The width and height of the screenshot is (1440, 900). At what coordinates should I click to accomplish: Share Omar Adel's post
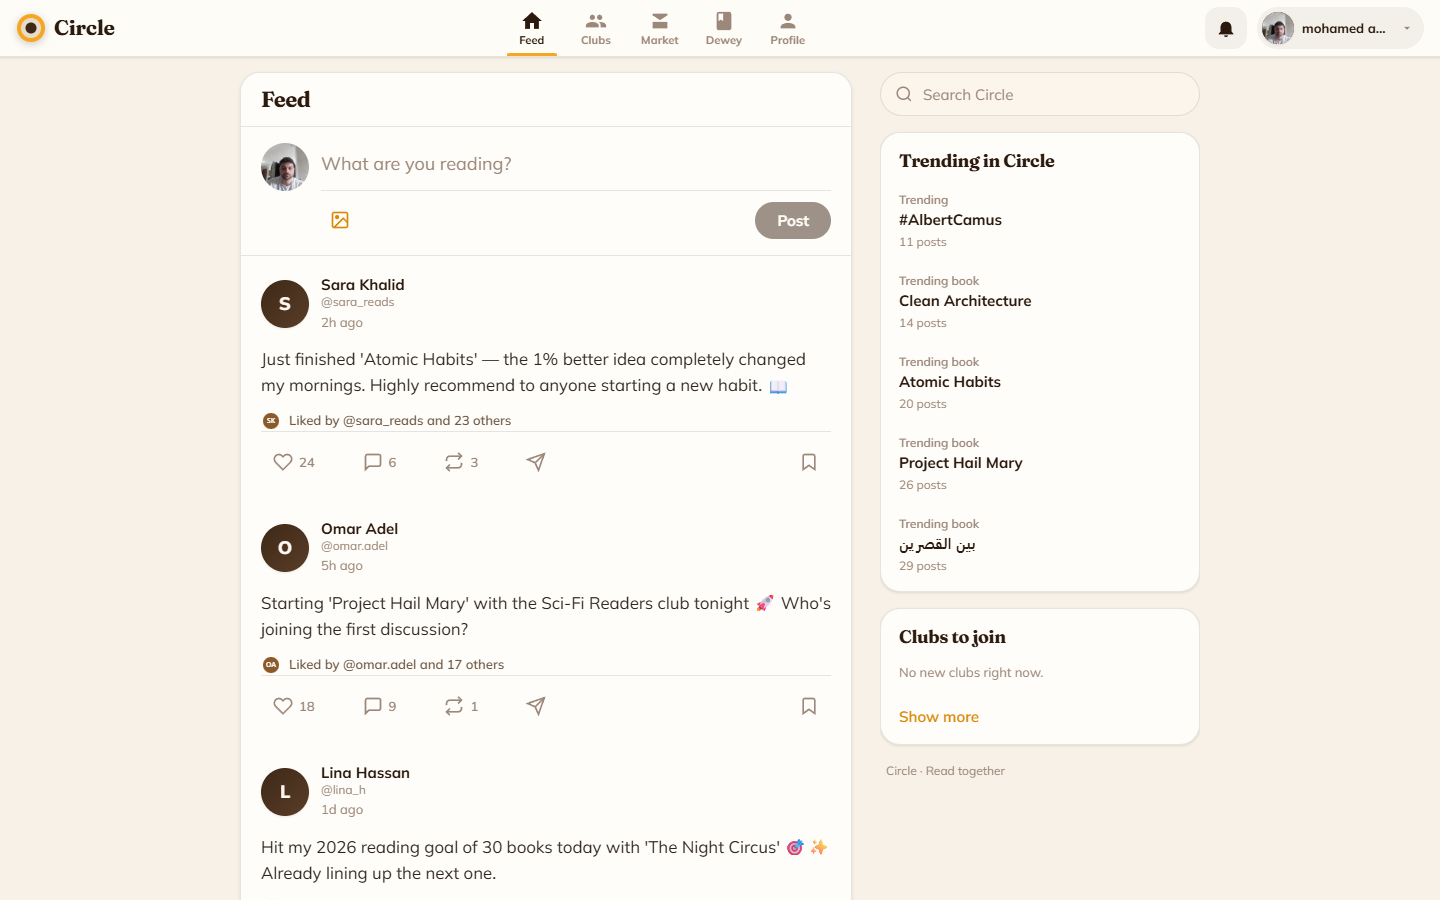536,706
